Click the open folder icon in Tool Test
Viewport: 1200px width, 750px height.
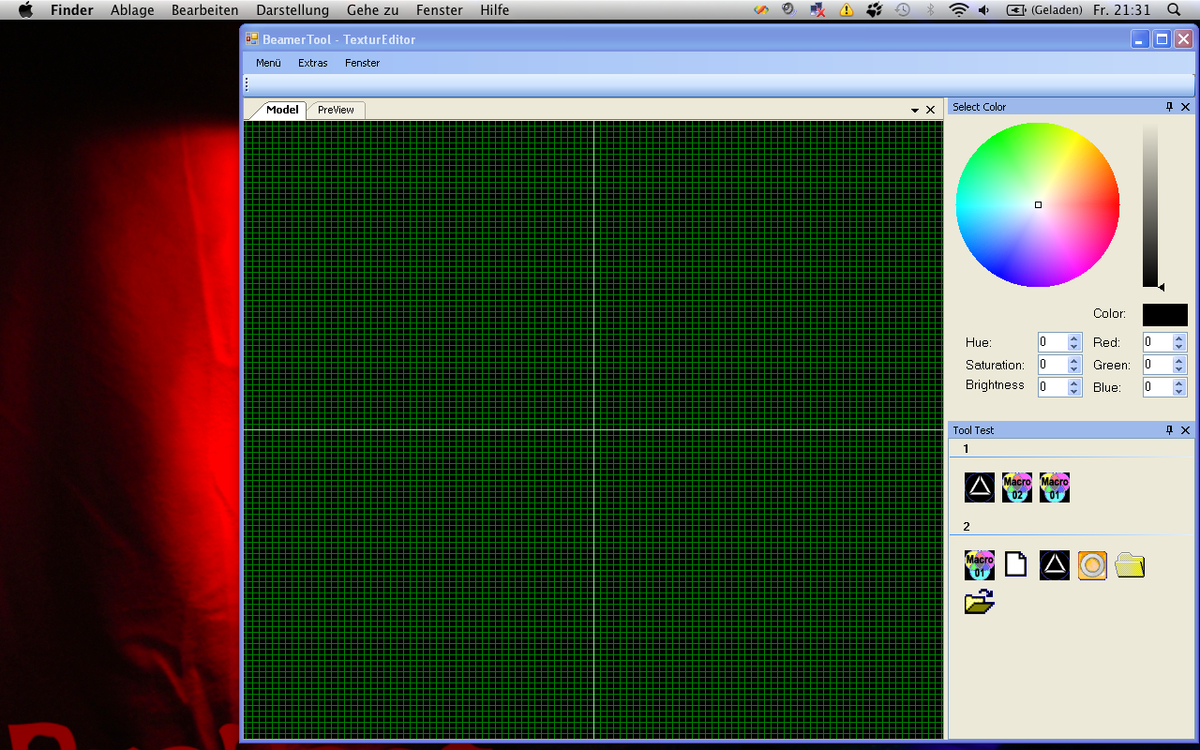[980, 601]
